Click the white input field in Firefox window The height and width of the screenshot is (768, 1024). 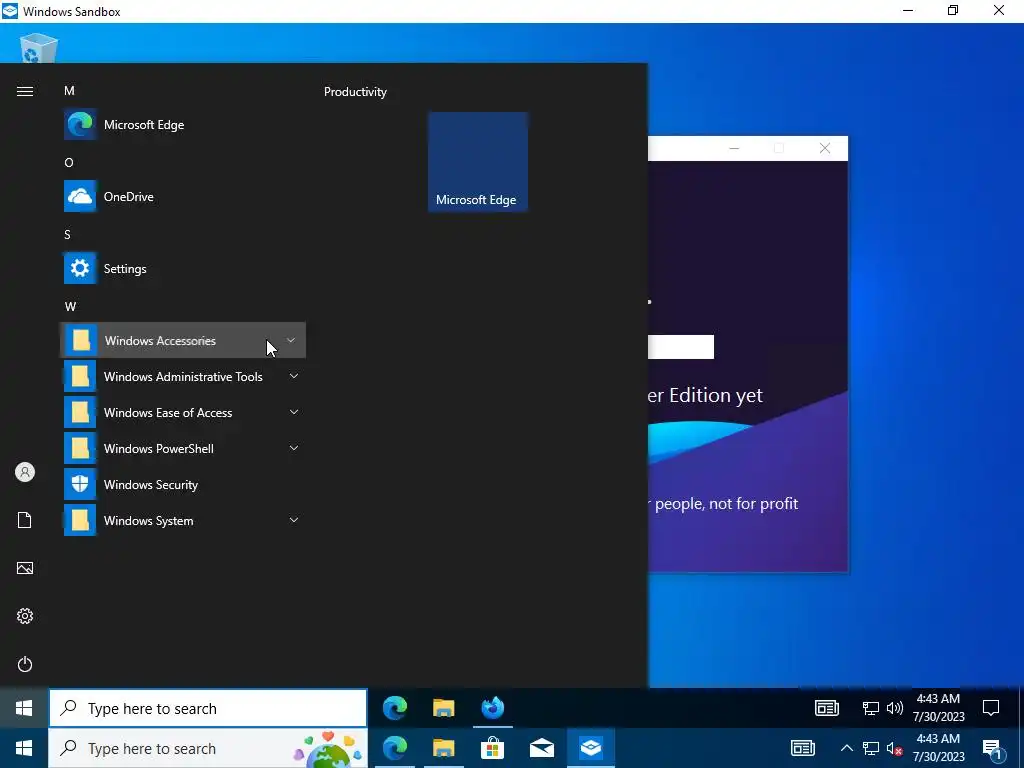[680, 347]
